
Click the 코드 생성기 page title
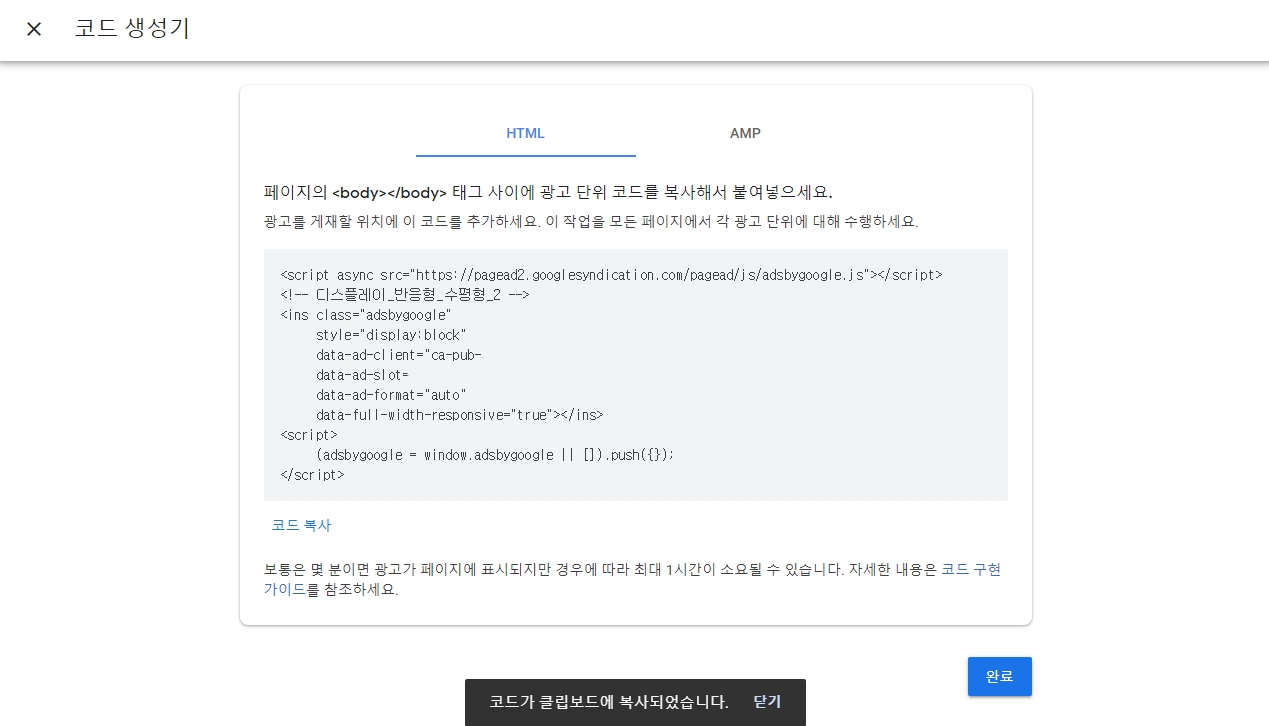click(132, 28)
